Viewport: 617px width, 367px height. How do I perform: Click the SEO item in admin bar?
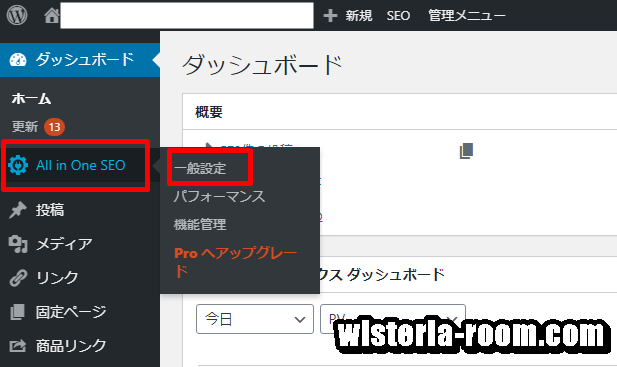398,16
